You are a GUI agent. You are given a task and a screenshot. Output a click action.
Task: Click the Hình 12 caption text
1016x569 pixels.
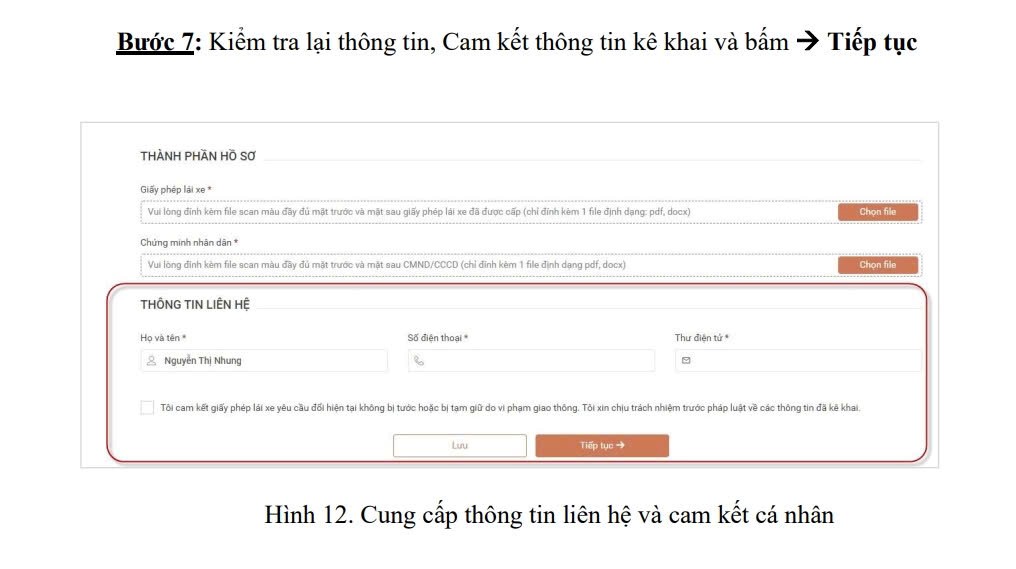(549, 515)
